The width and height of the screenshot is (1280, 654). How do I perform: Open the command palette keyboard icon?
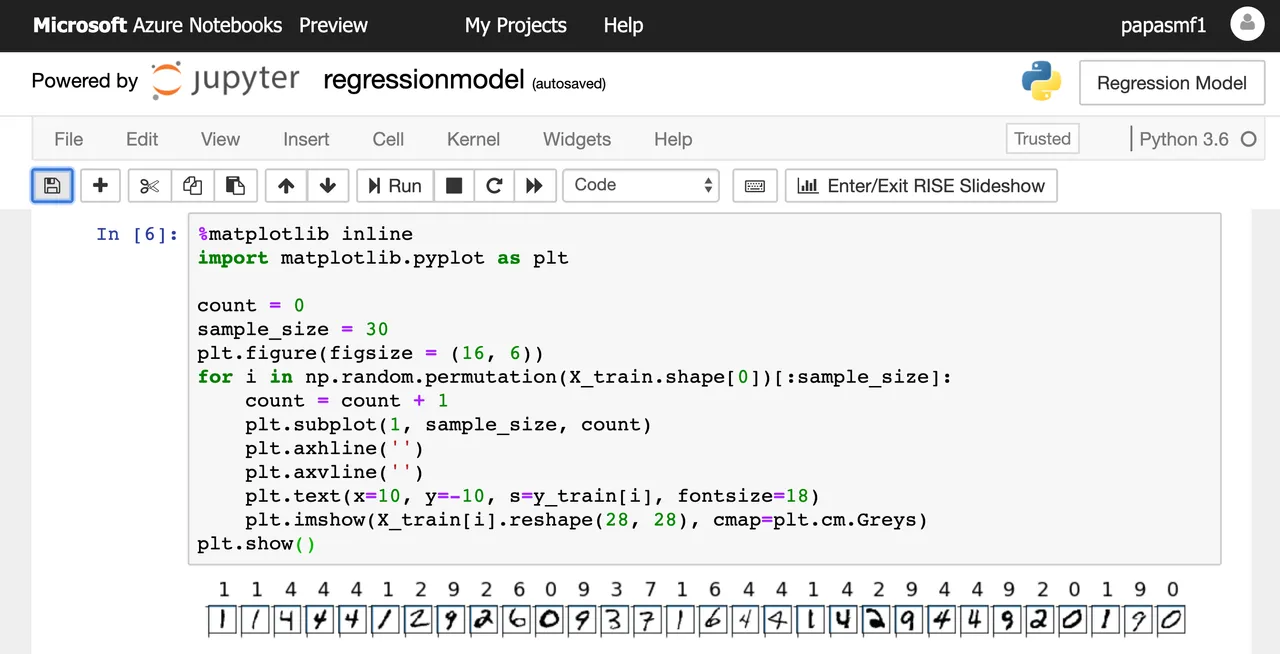pos(755,185)
